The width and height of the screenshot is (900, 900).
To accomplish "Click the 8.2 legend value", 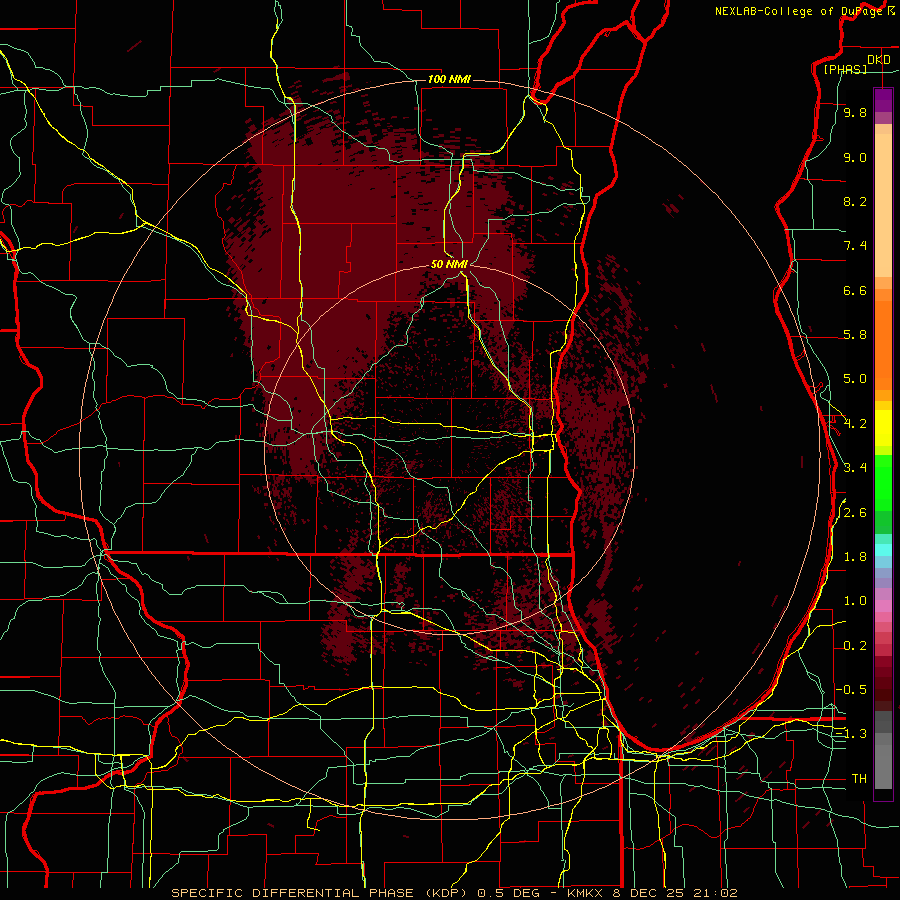I will tap(855, 202).
